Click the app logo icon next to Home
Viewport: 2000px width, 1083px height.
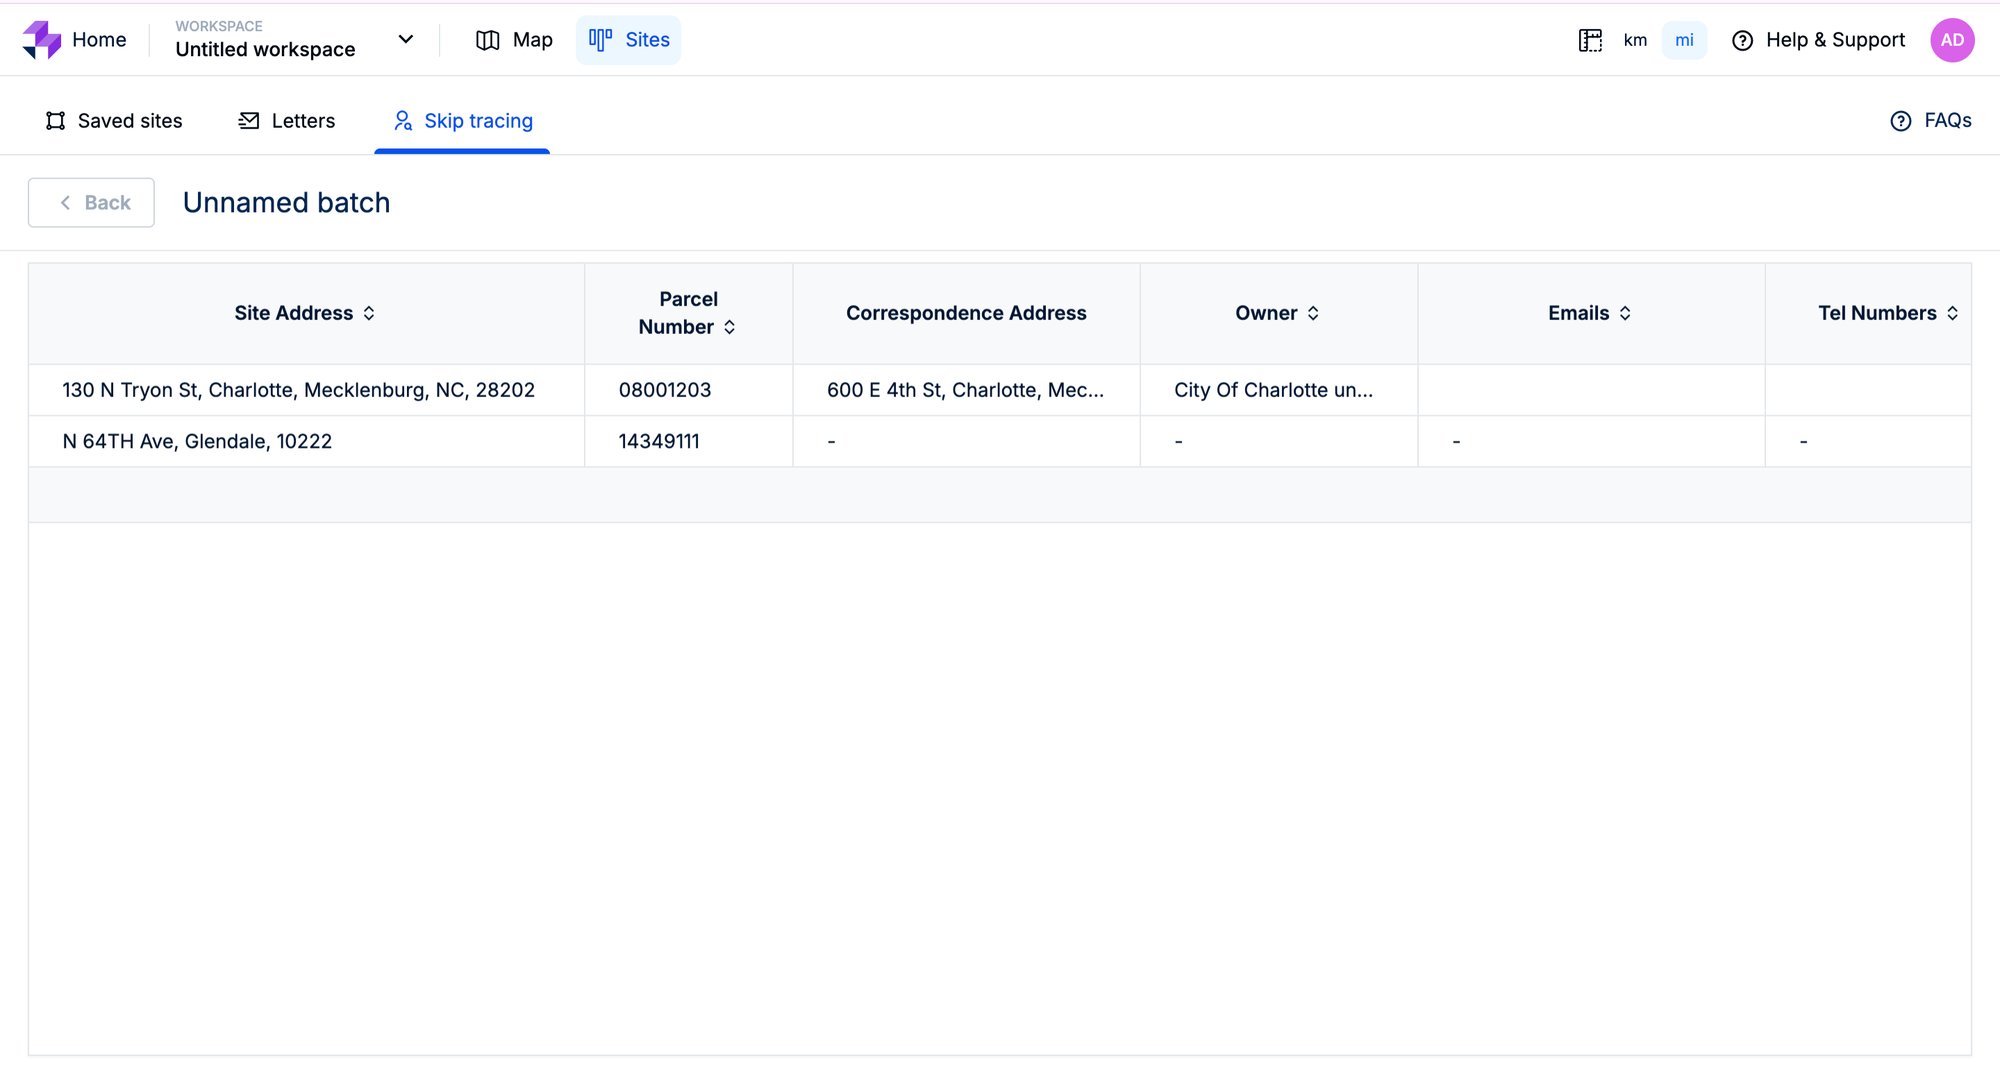(42, 40)
